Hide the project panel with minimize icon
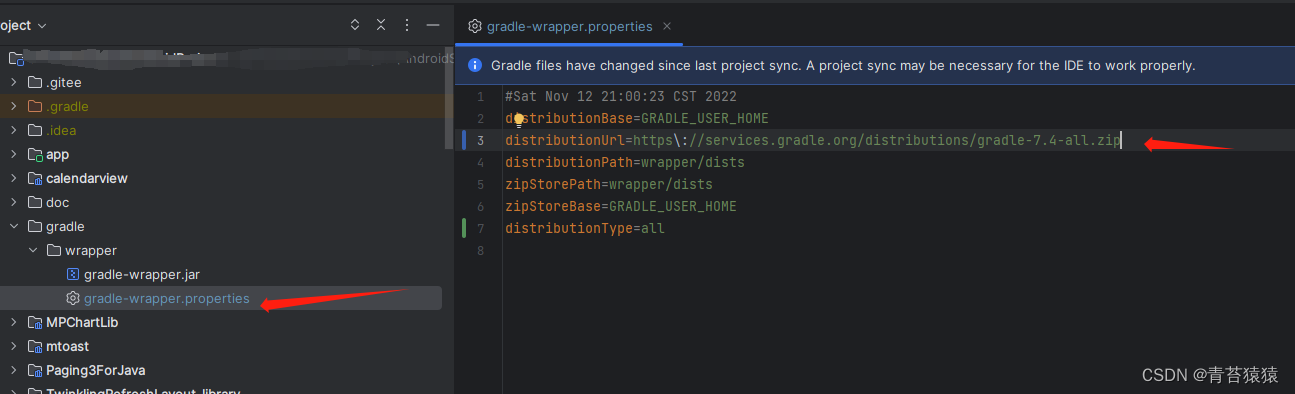The image size is (1295, 394). pos(432,24)
